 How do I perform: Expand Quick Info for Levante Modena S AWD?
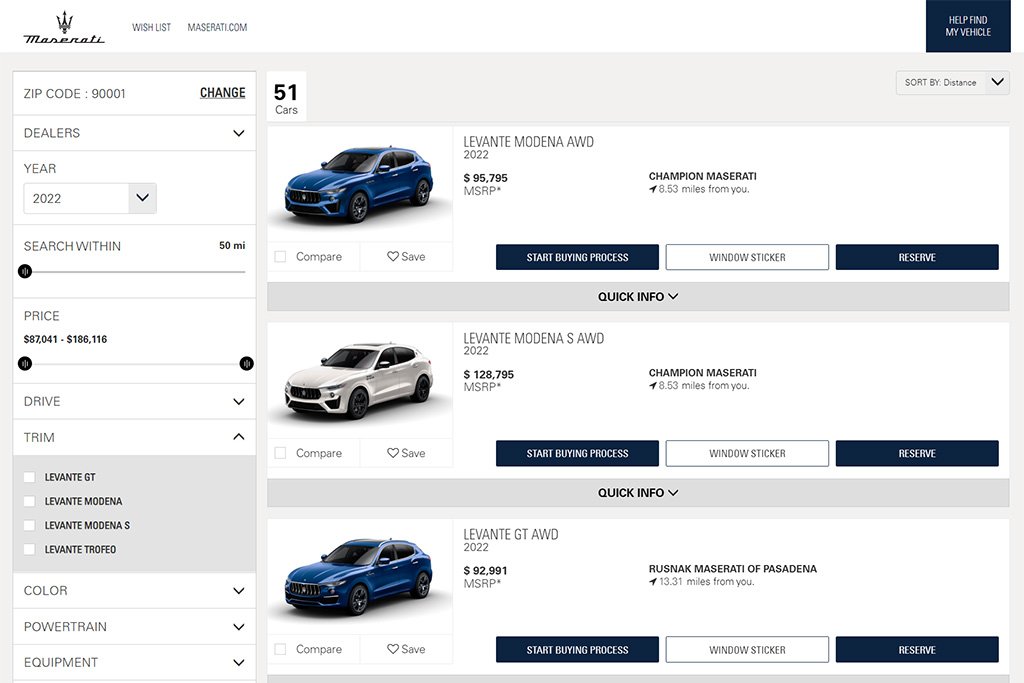638,493
